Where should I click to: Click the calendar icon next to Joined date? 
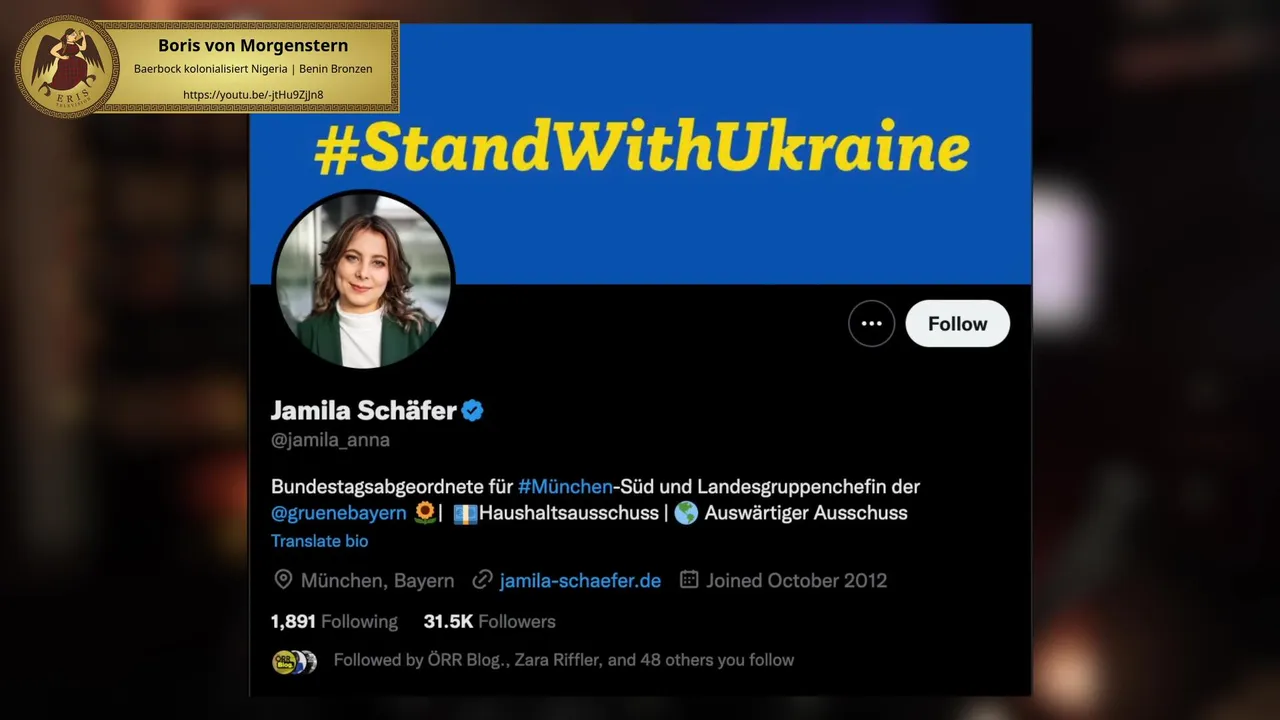click(x=689, y=580)
